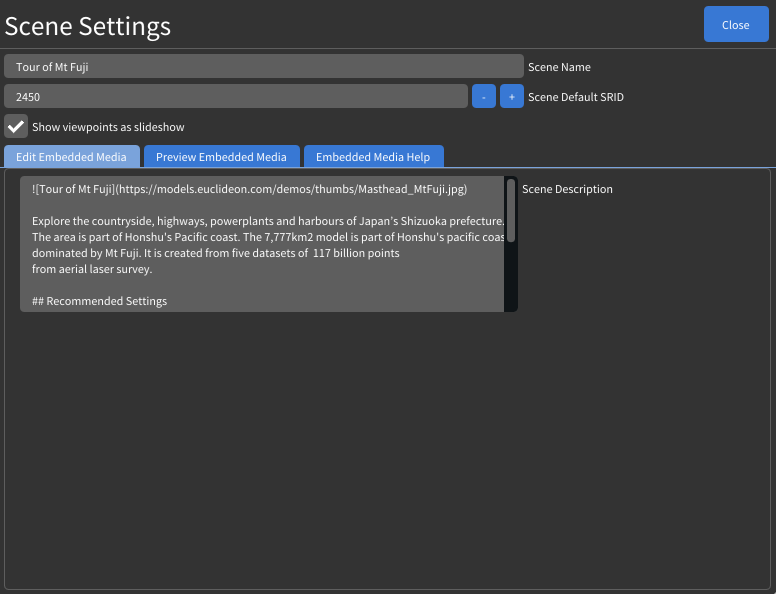Close the Scene Settings dialog
The image size is (776, 594).
(735, 25)
